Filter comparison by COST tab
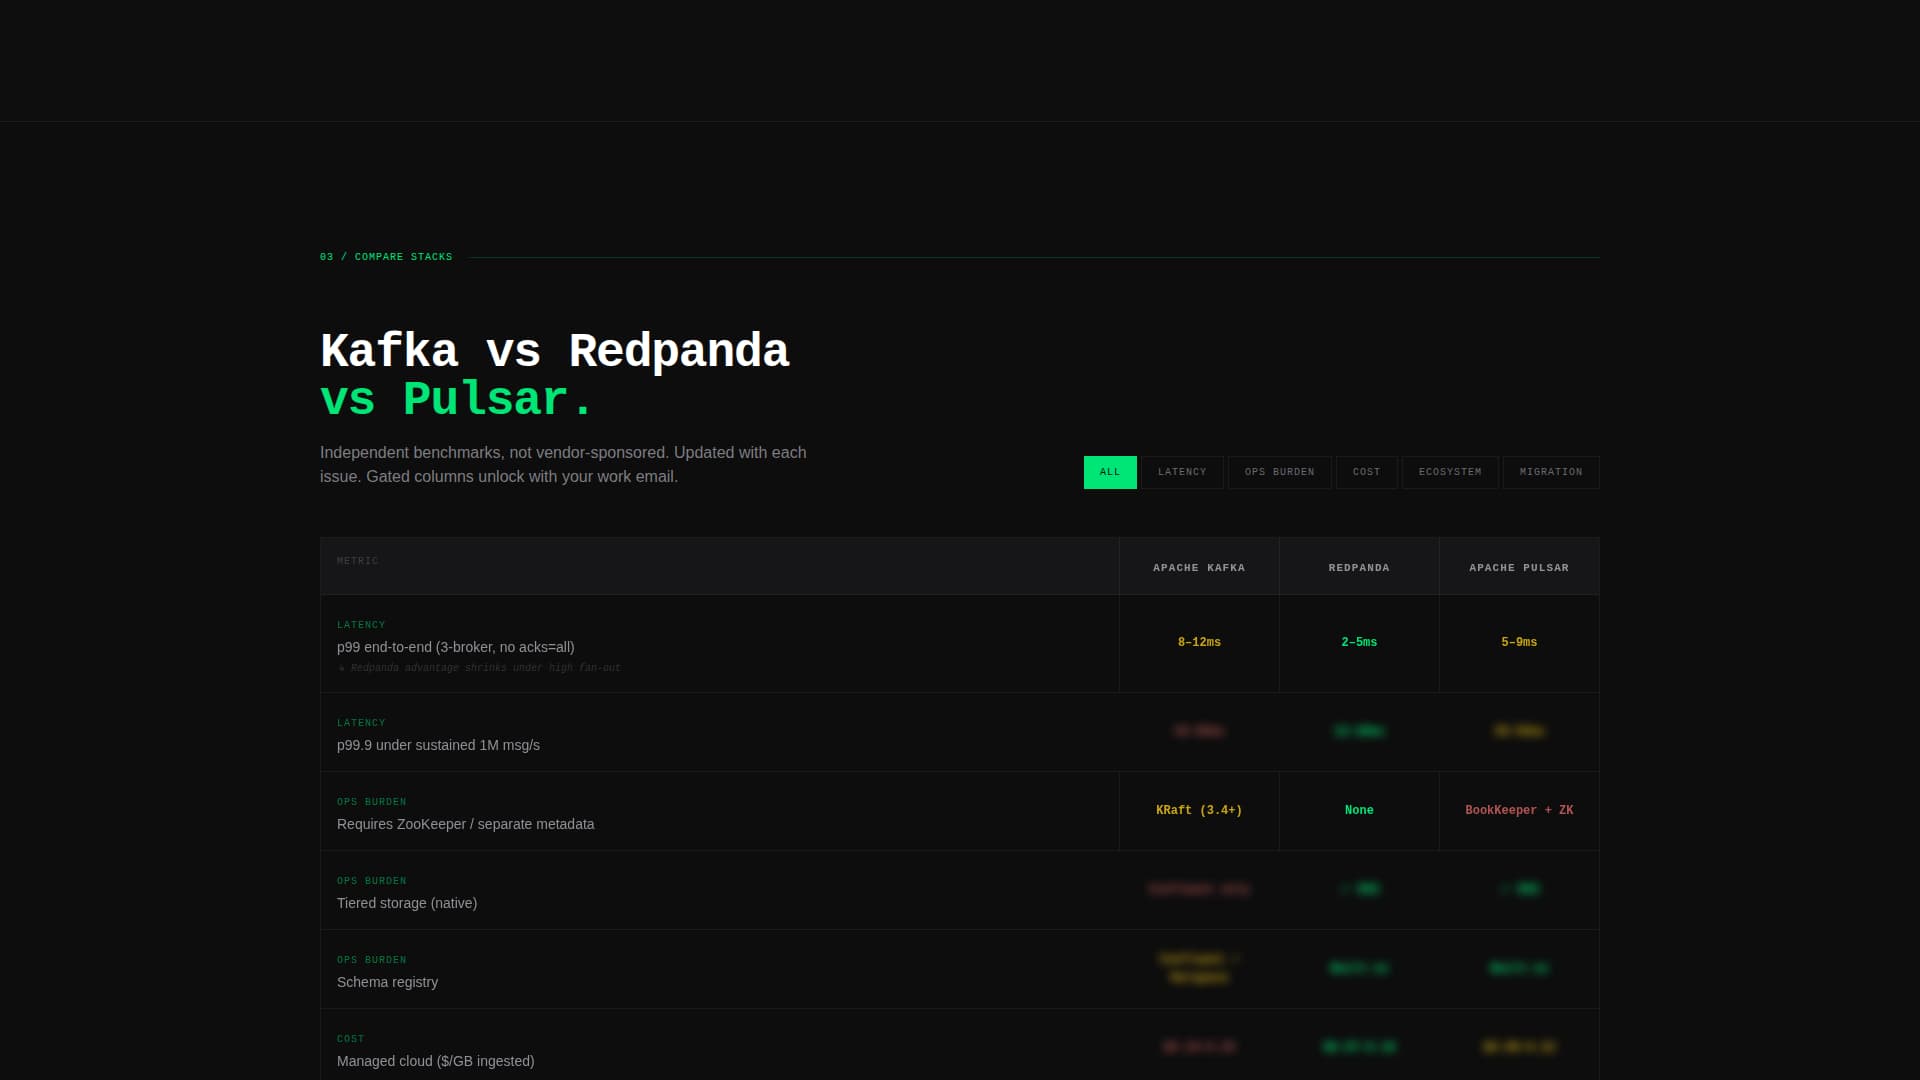 coord(1366,472)
